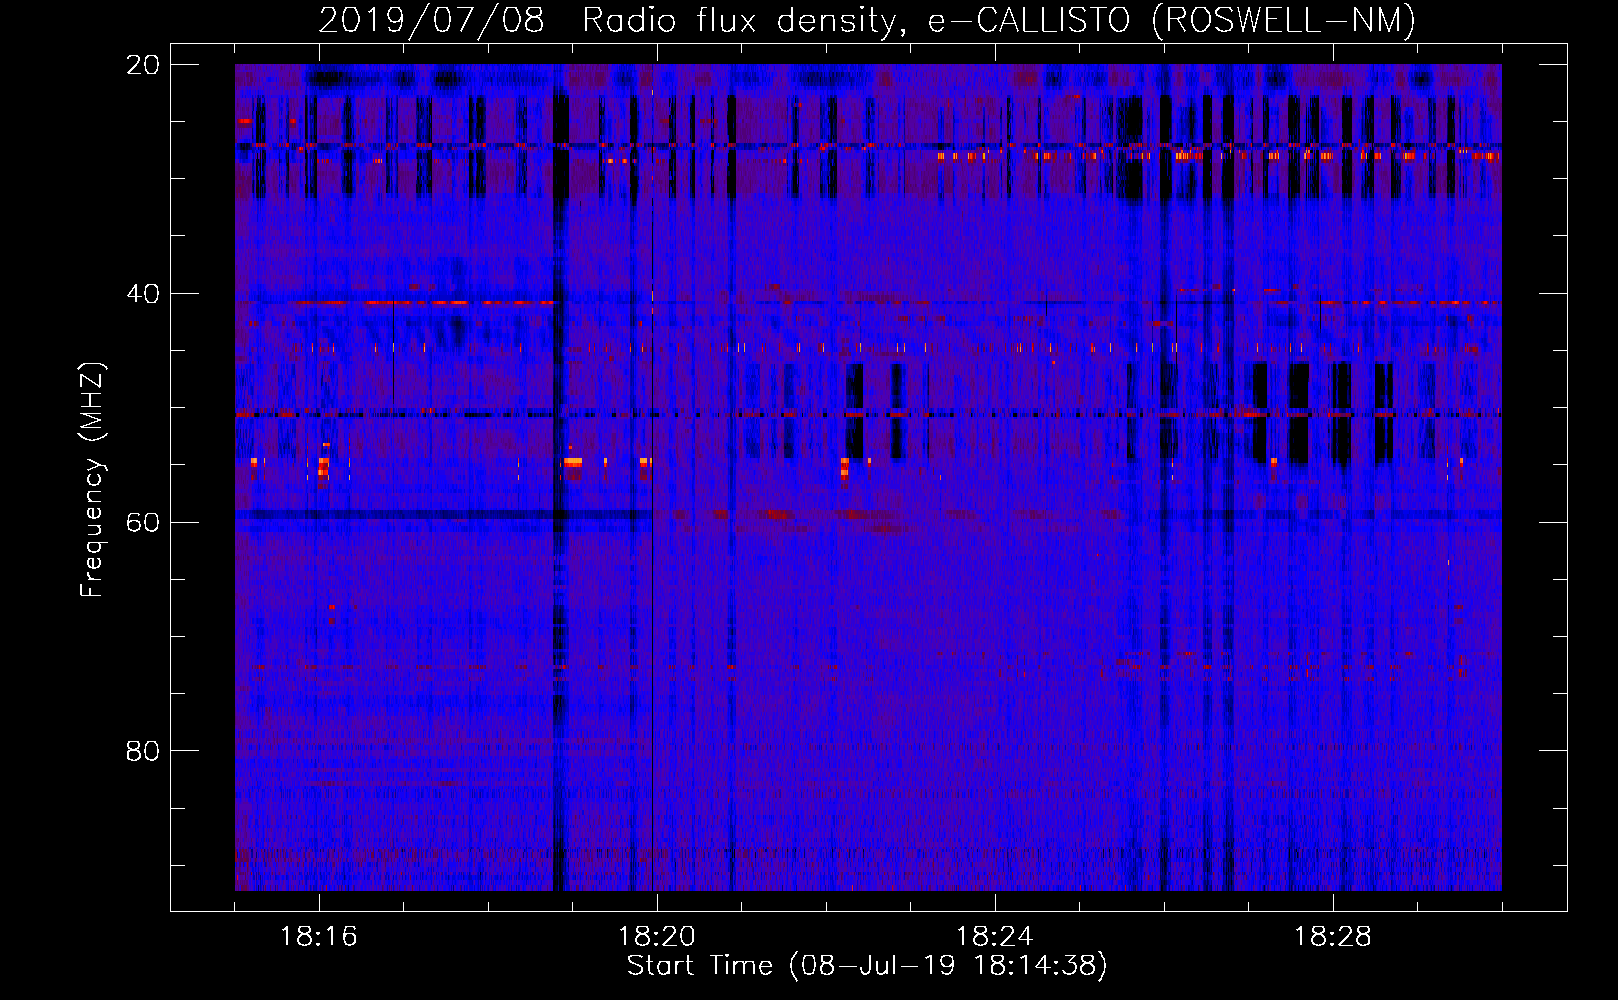Click inside the spectrogram plot area
The width and height of the screenshot is (1618, 1000).
(x=868, y=477)
